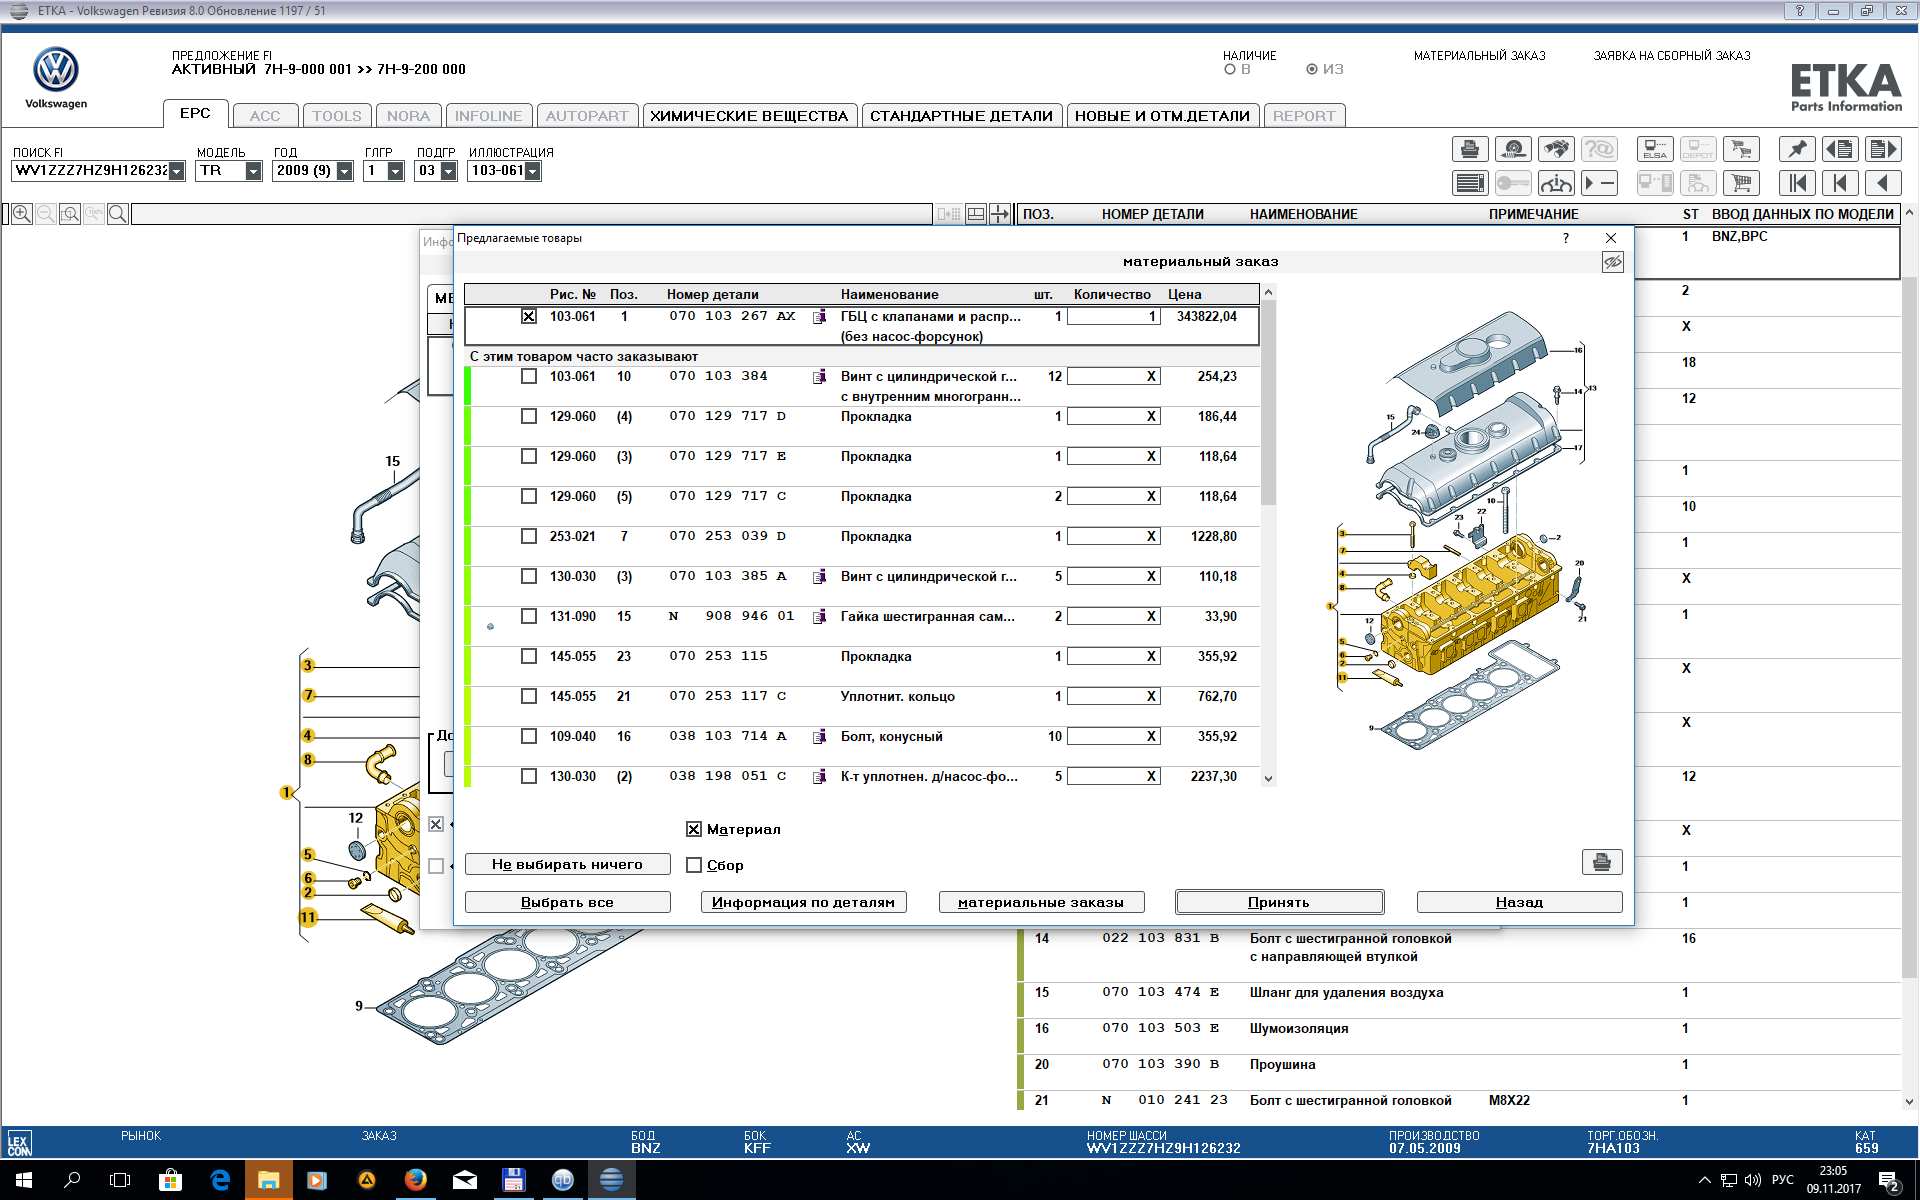Screen dimensions: 1920x1200
Task: Click the printer icon in the dialog
Action: point(1602,862)
